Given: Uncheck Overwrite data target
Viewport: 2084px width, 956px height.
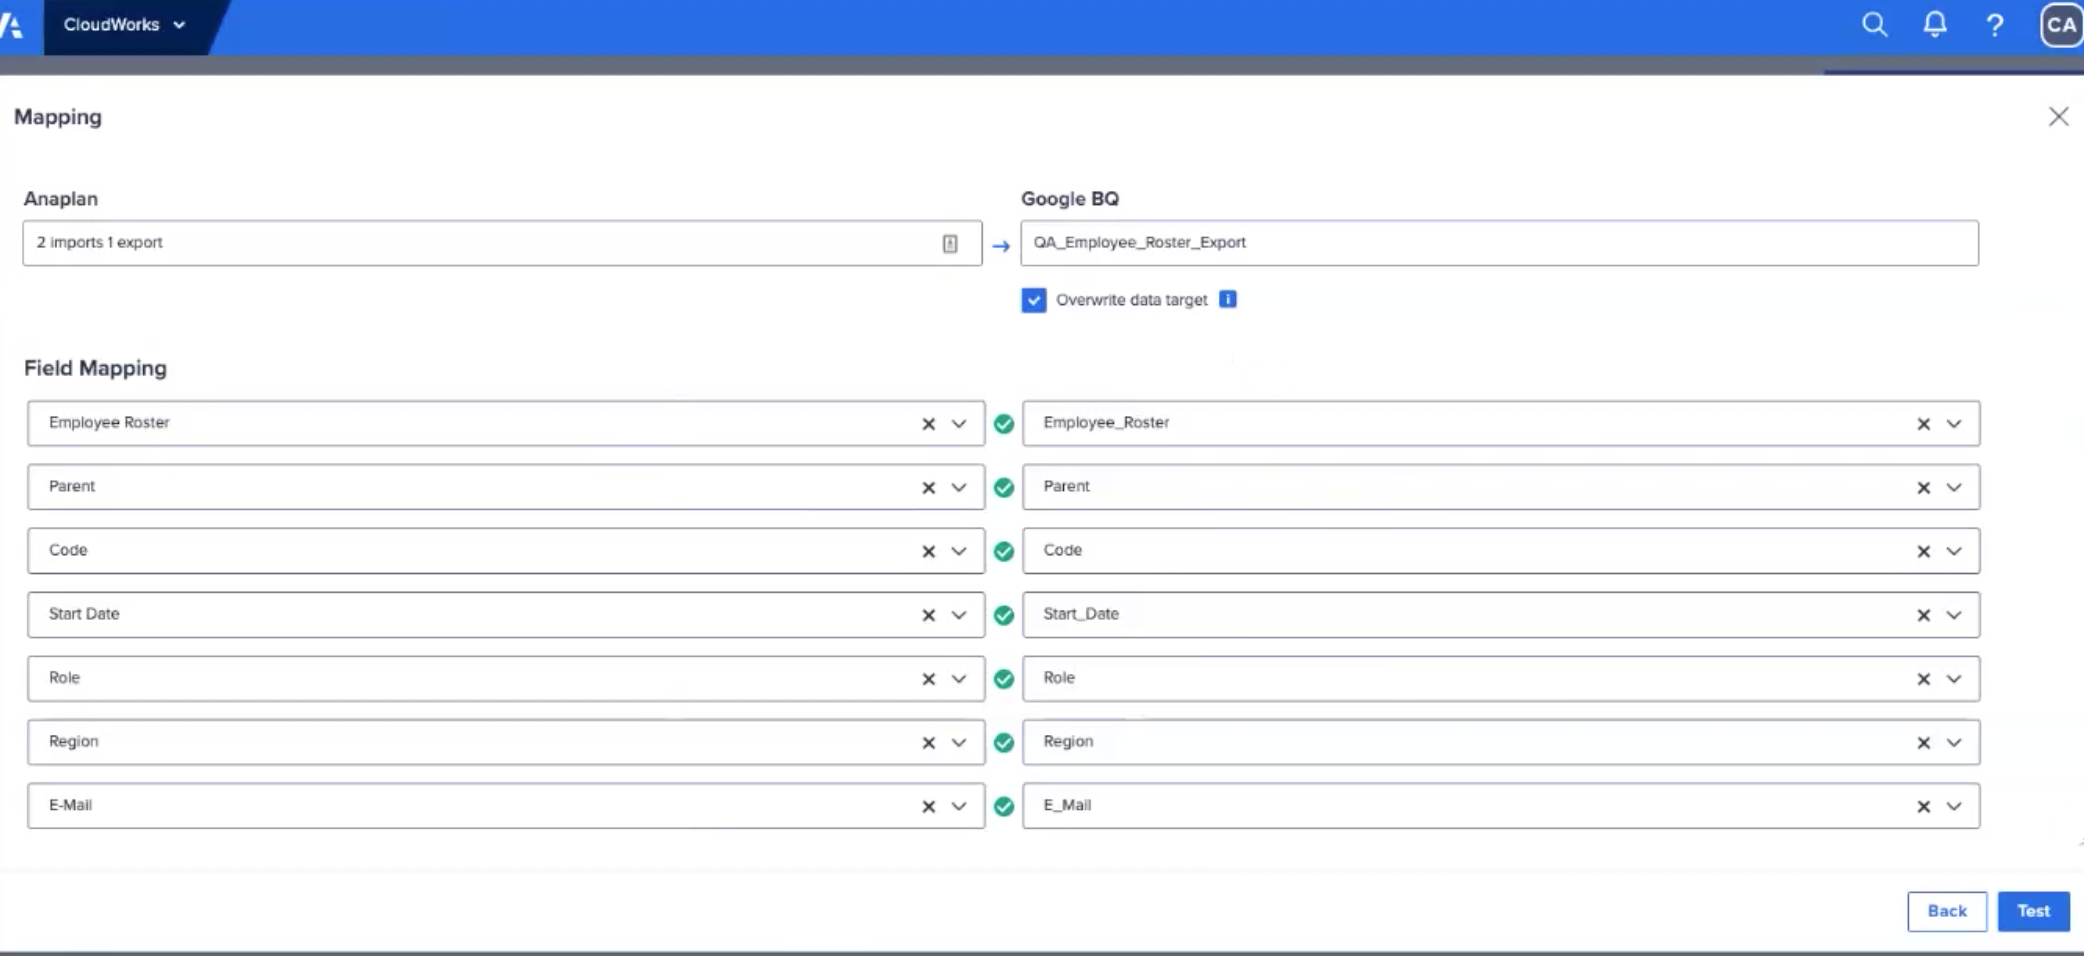Looking at the screenshot, I should pos(1033,300).
